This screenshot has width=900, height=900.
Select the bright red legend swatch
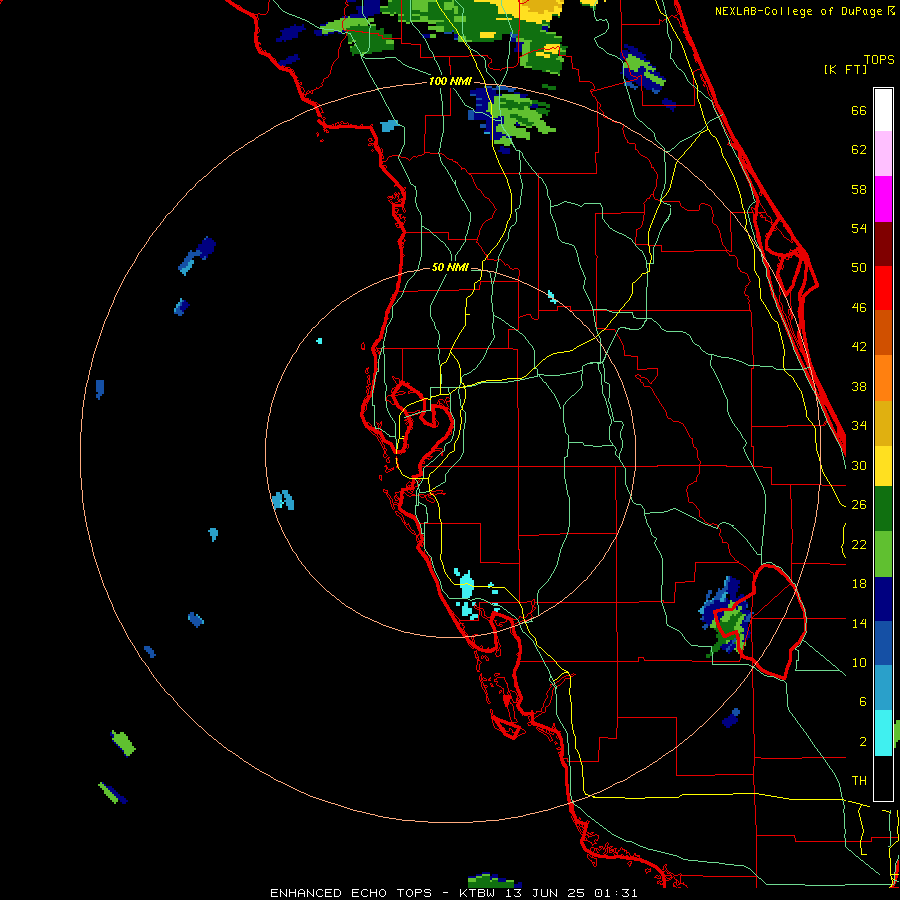[x=883, y=288]
